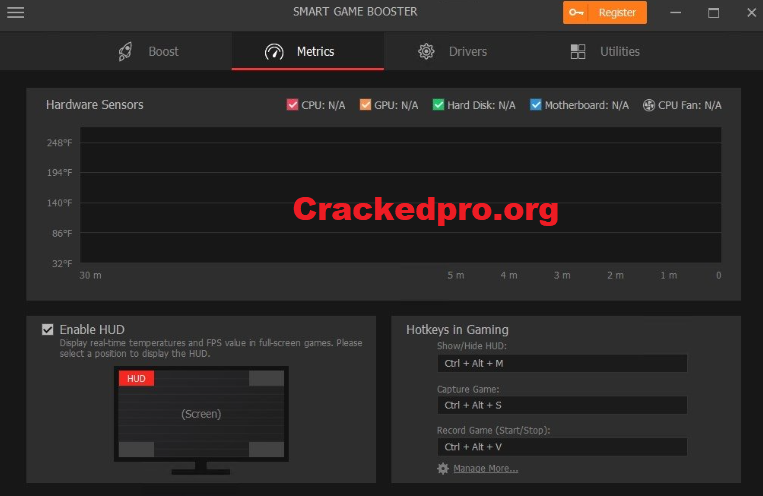
Task: Click the CPU Fan icon
Action: pos(649,105)
